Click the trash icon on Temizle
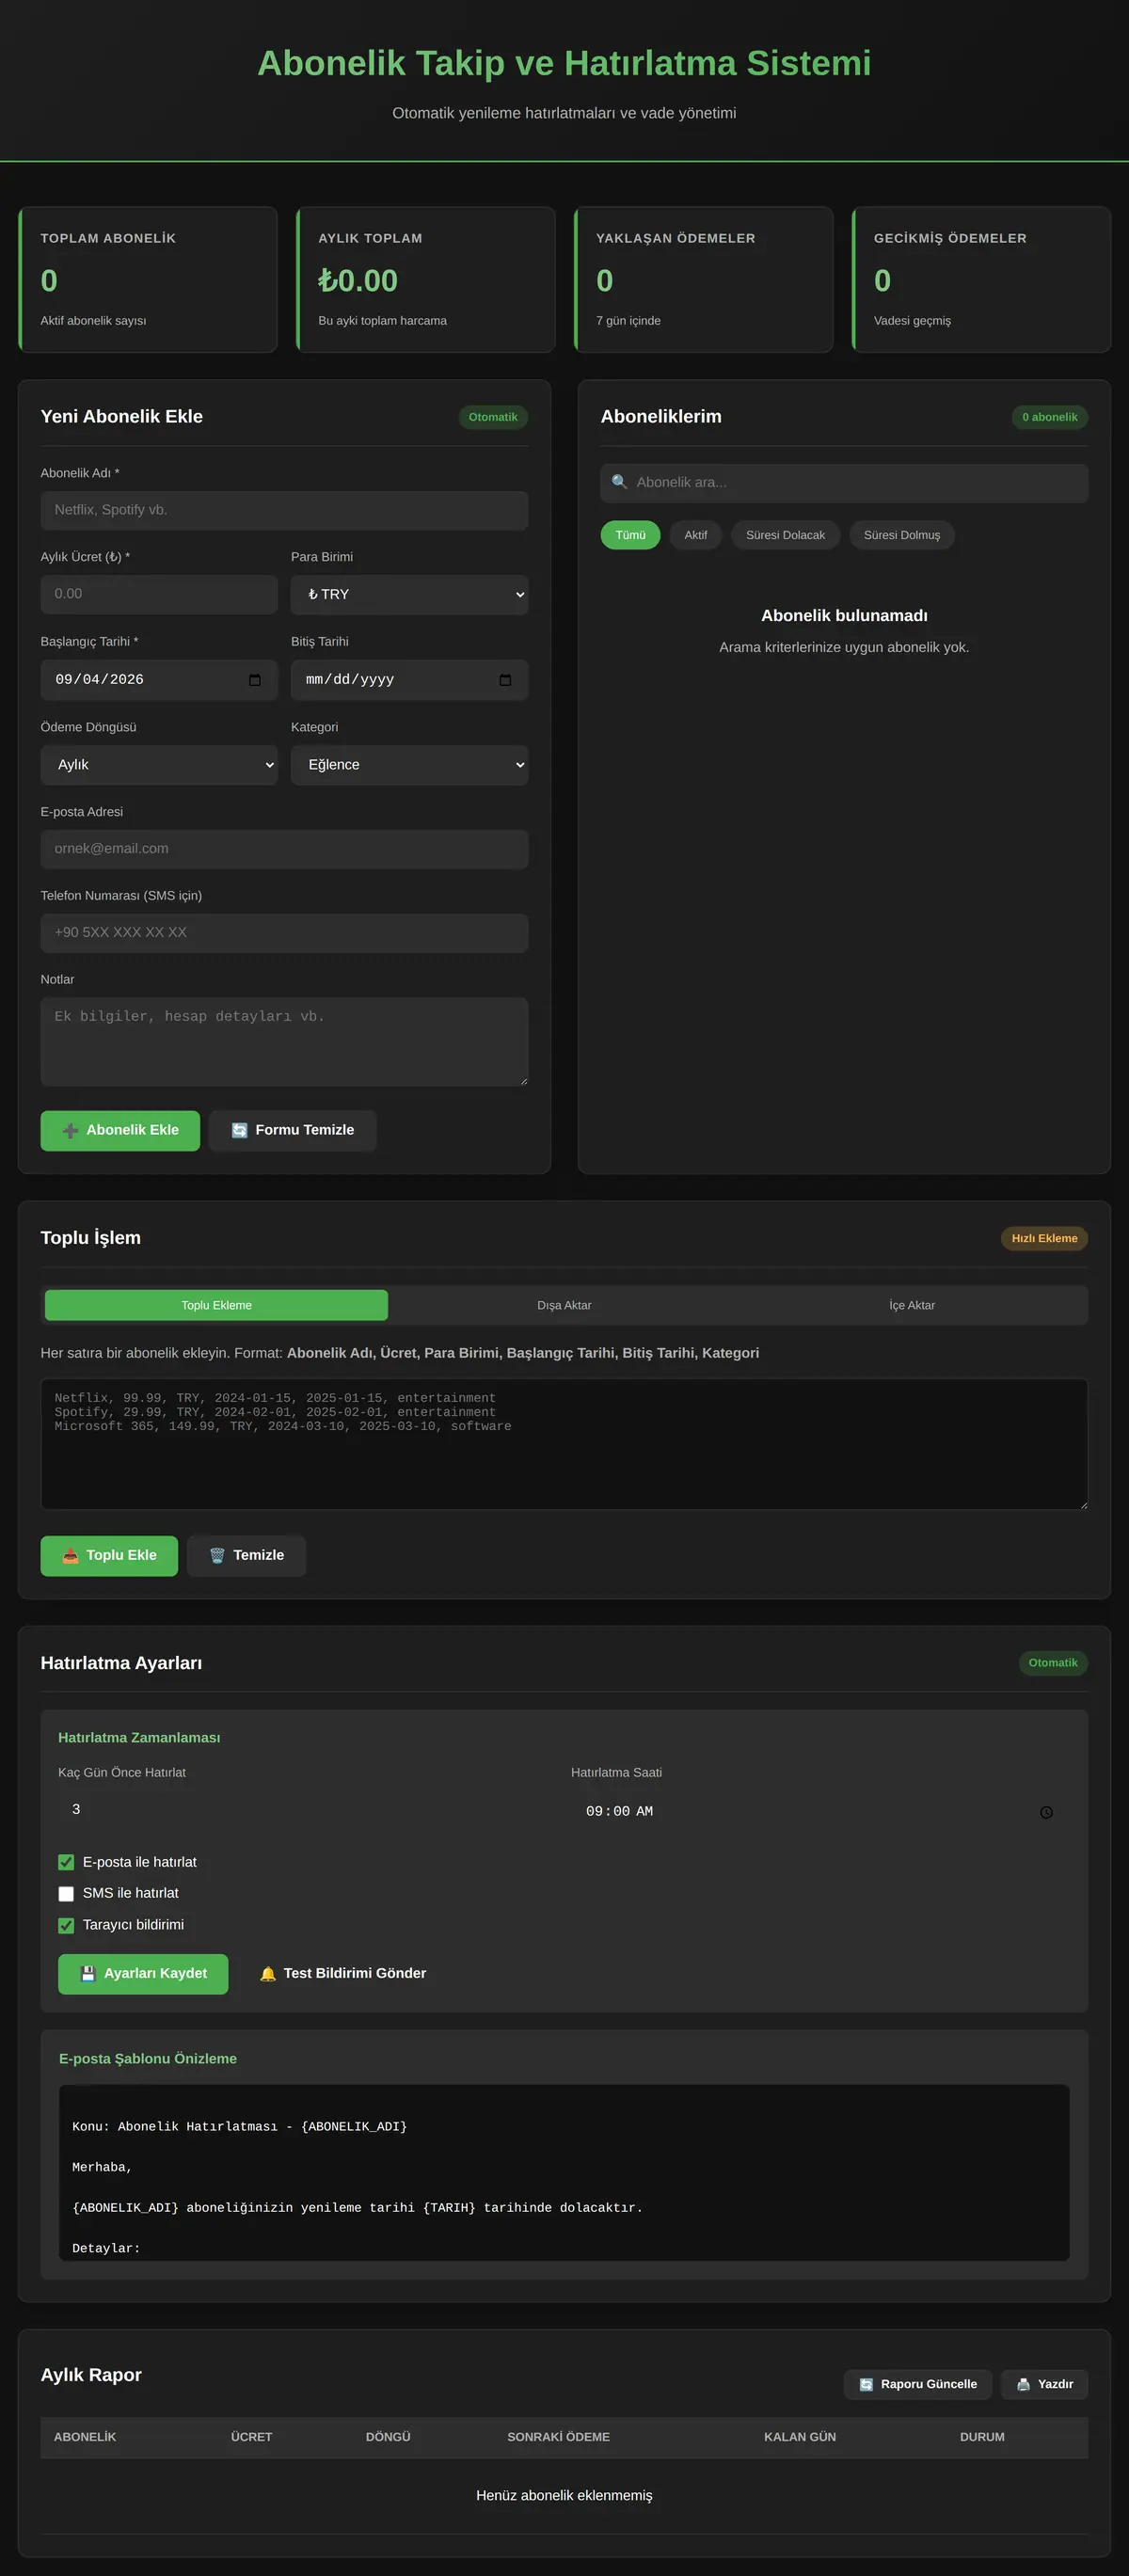The width and height of the screenshot is (1129, 2576). (x=217, y=1556)
